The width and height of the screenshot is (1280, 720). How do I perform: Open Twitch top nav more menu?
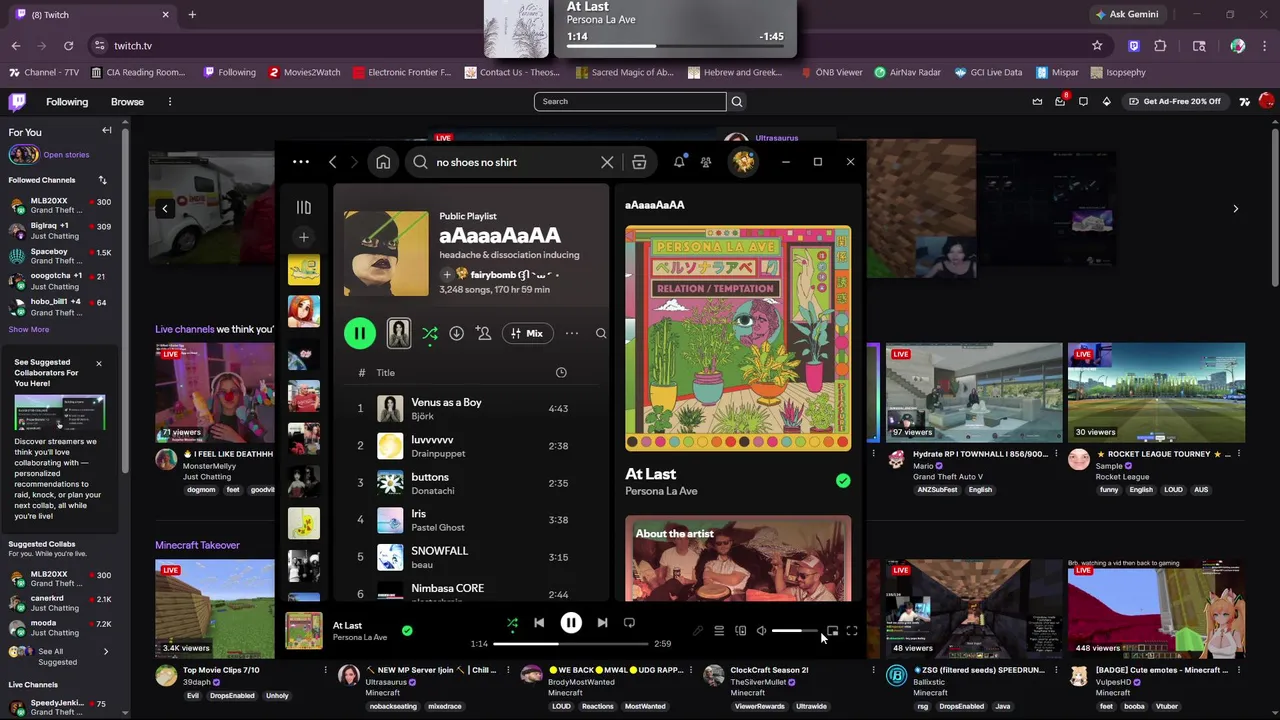point(170,101)
